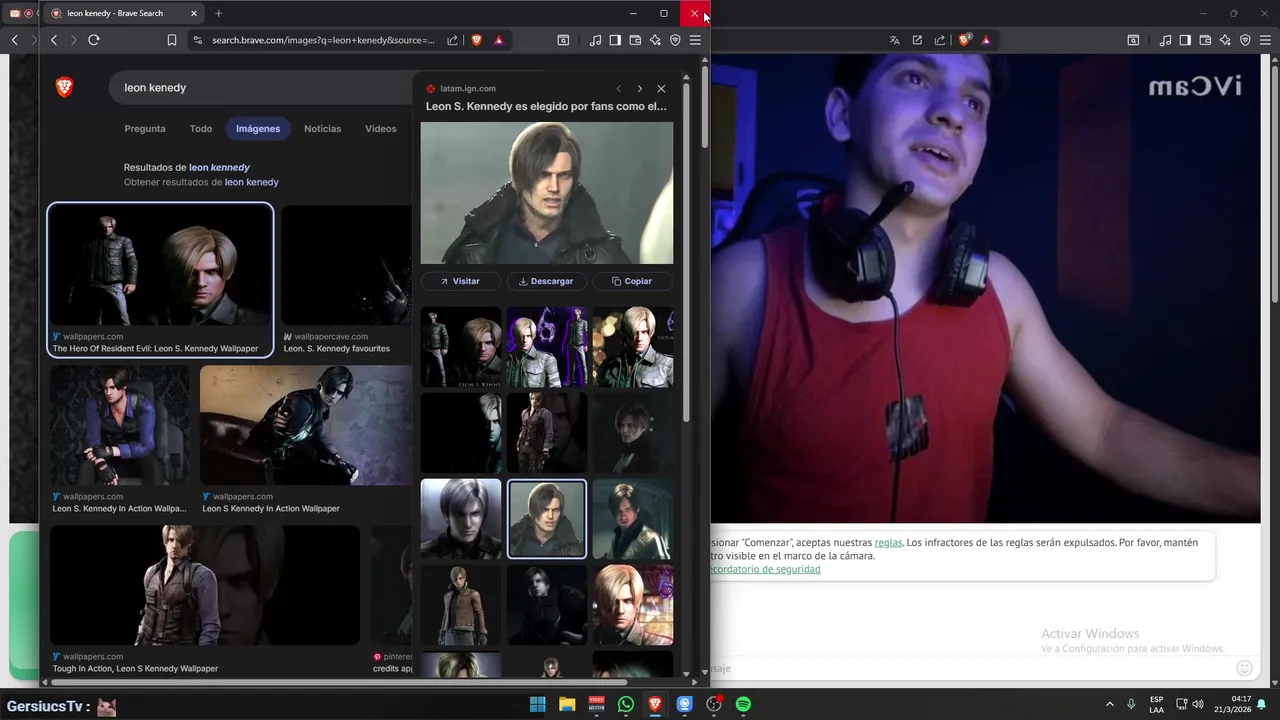Open Brave Wallet in front window
The image size is (1280, 720).
[x=635, y=40]
